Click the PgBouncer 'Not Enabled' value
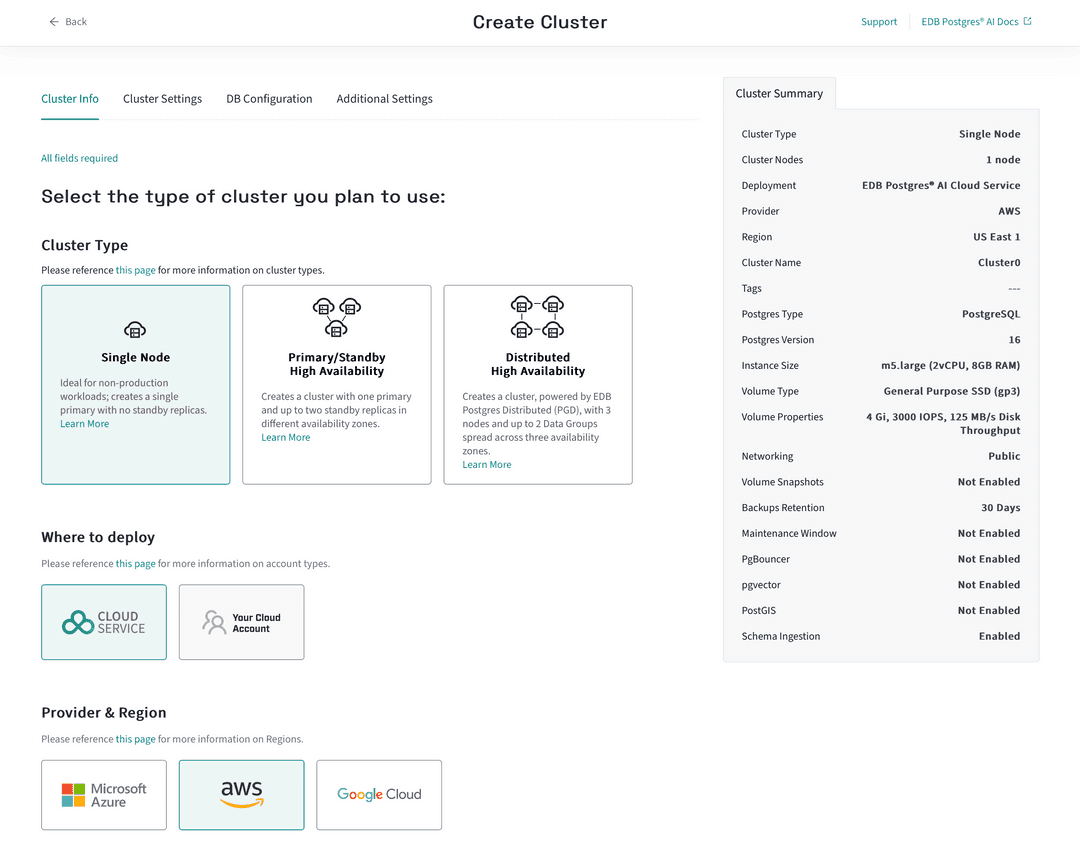The image size is (1080, 844). 989,559
